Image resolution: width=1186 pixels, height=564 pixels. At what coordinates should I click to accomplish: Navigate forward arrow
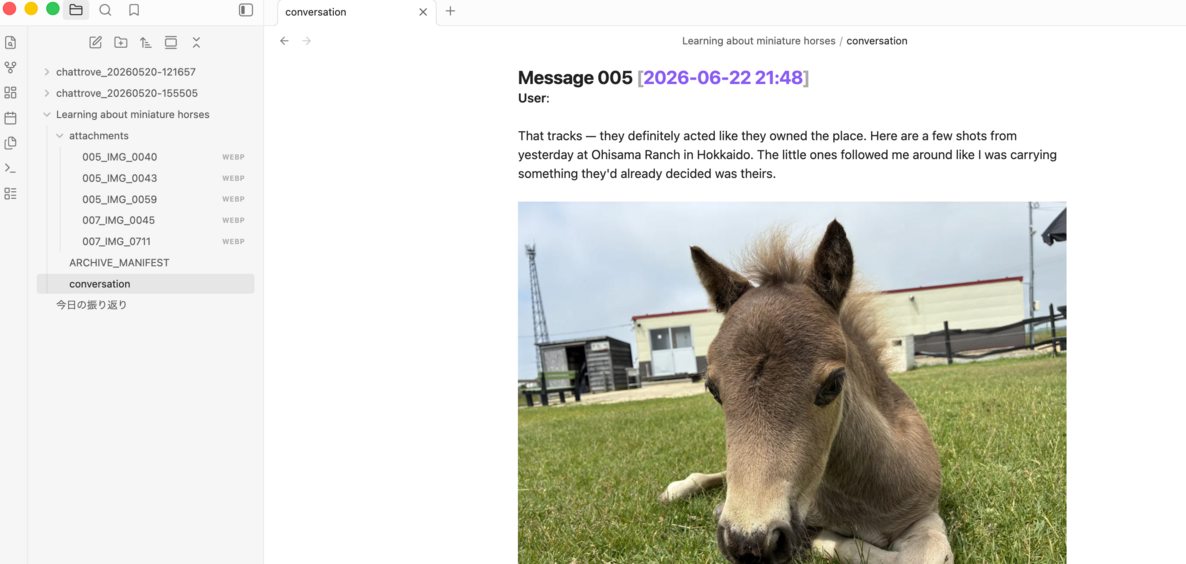pyautogui.click(x=306, y=41)
